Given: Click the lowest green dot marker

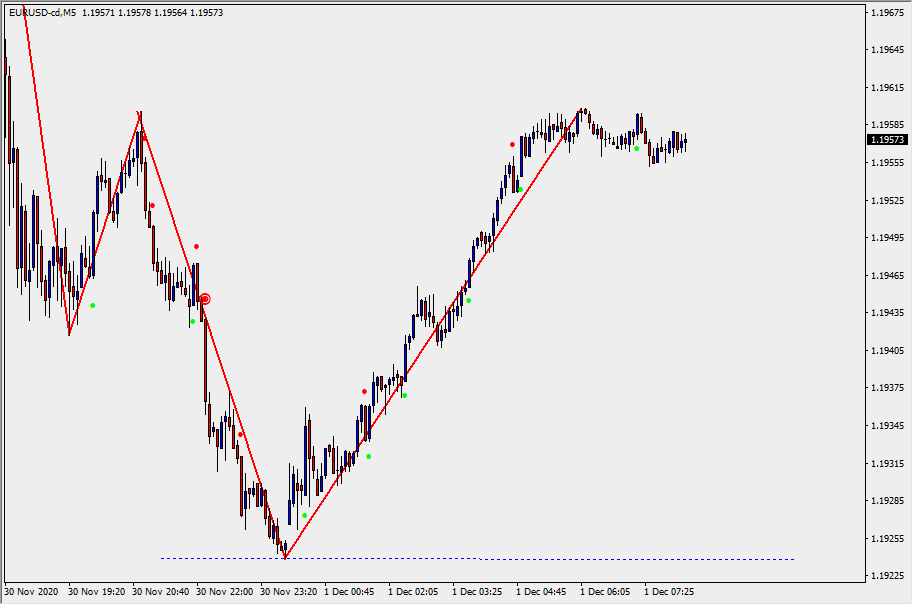Looking at the screenshot, I should [304, 516].
